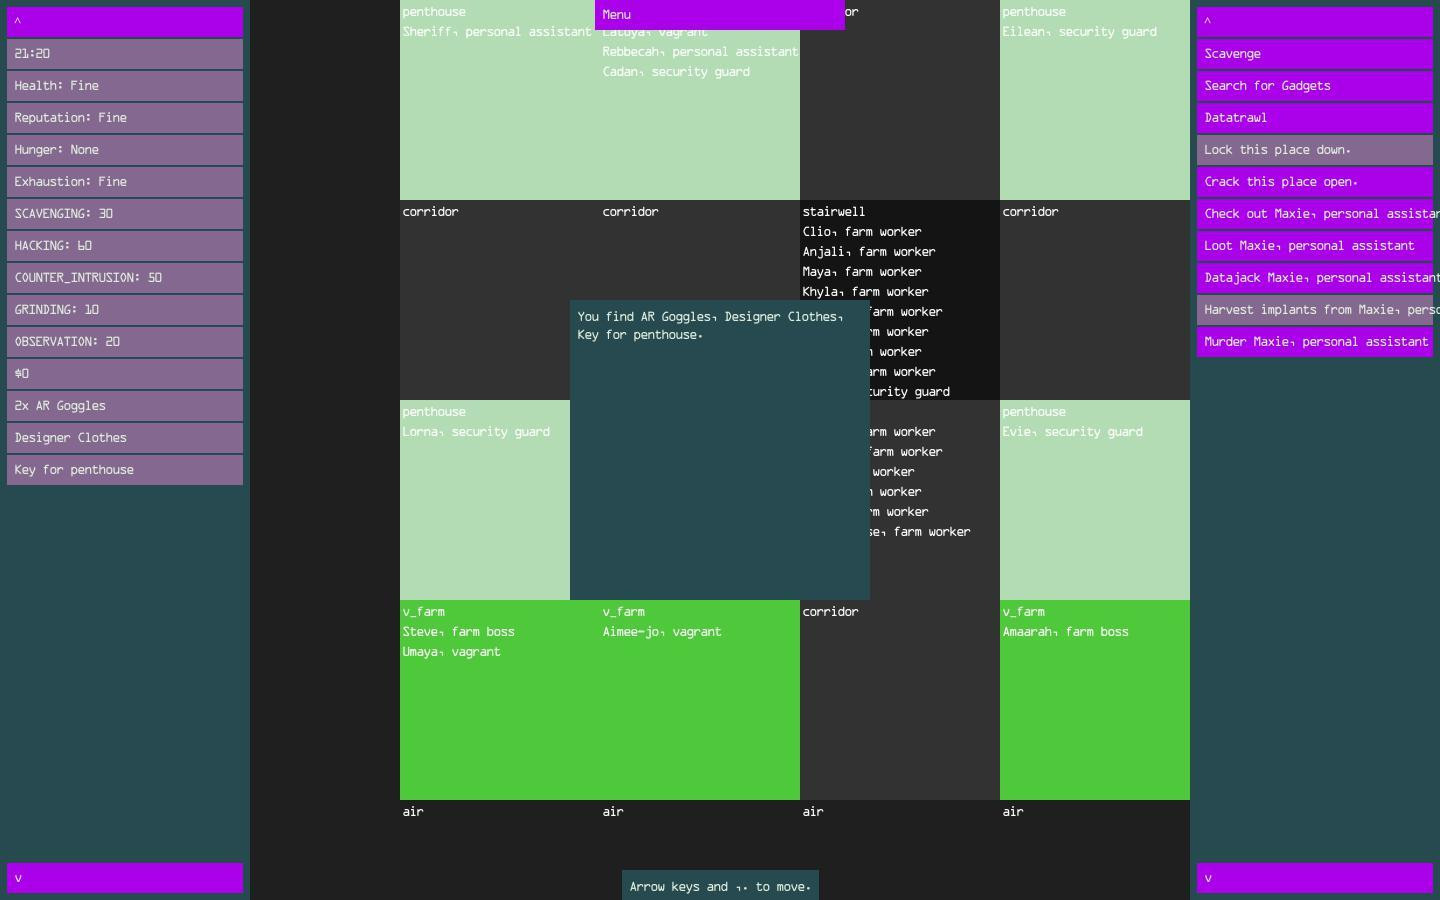This screenshot has width=1440, height=900.
Task: Open the Menu bar at top
Action: [720, 15]
